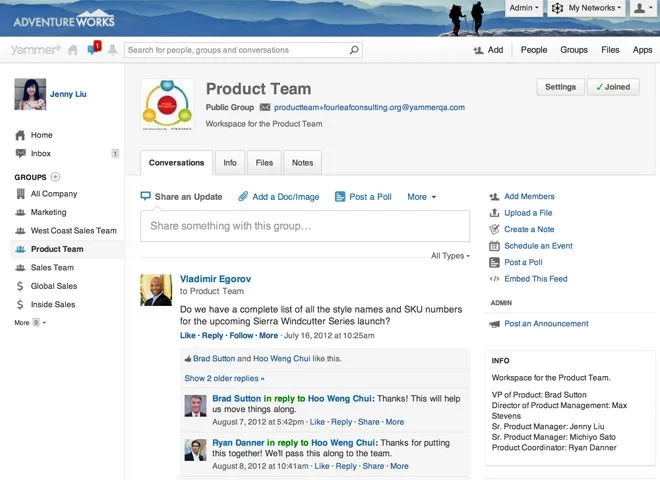Click the Post an Announcement megaphone icon
660x480 pixels.
point(495,324)
